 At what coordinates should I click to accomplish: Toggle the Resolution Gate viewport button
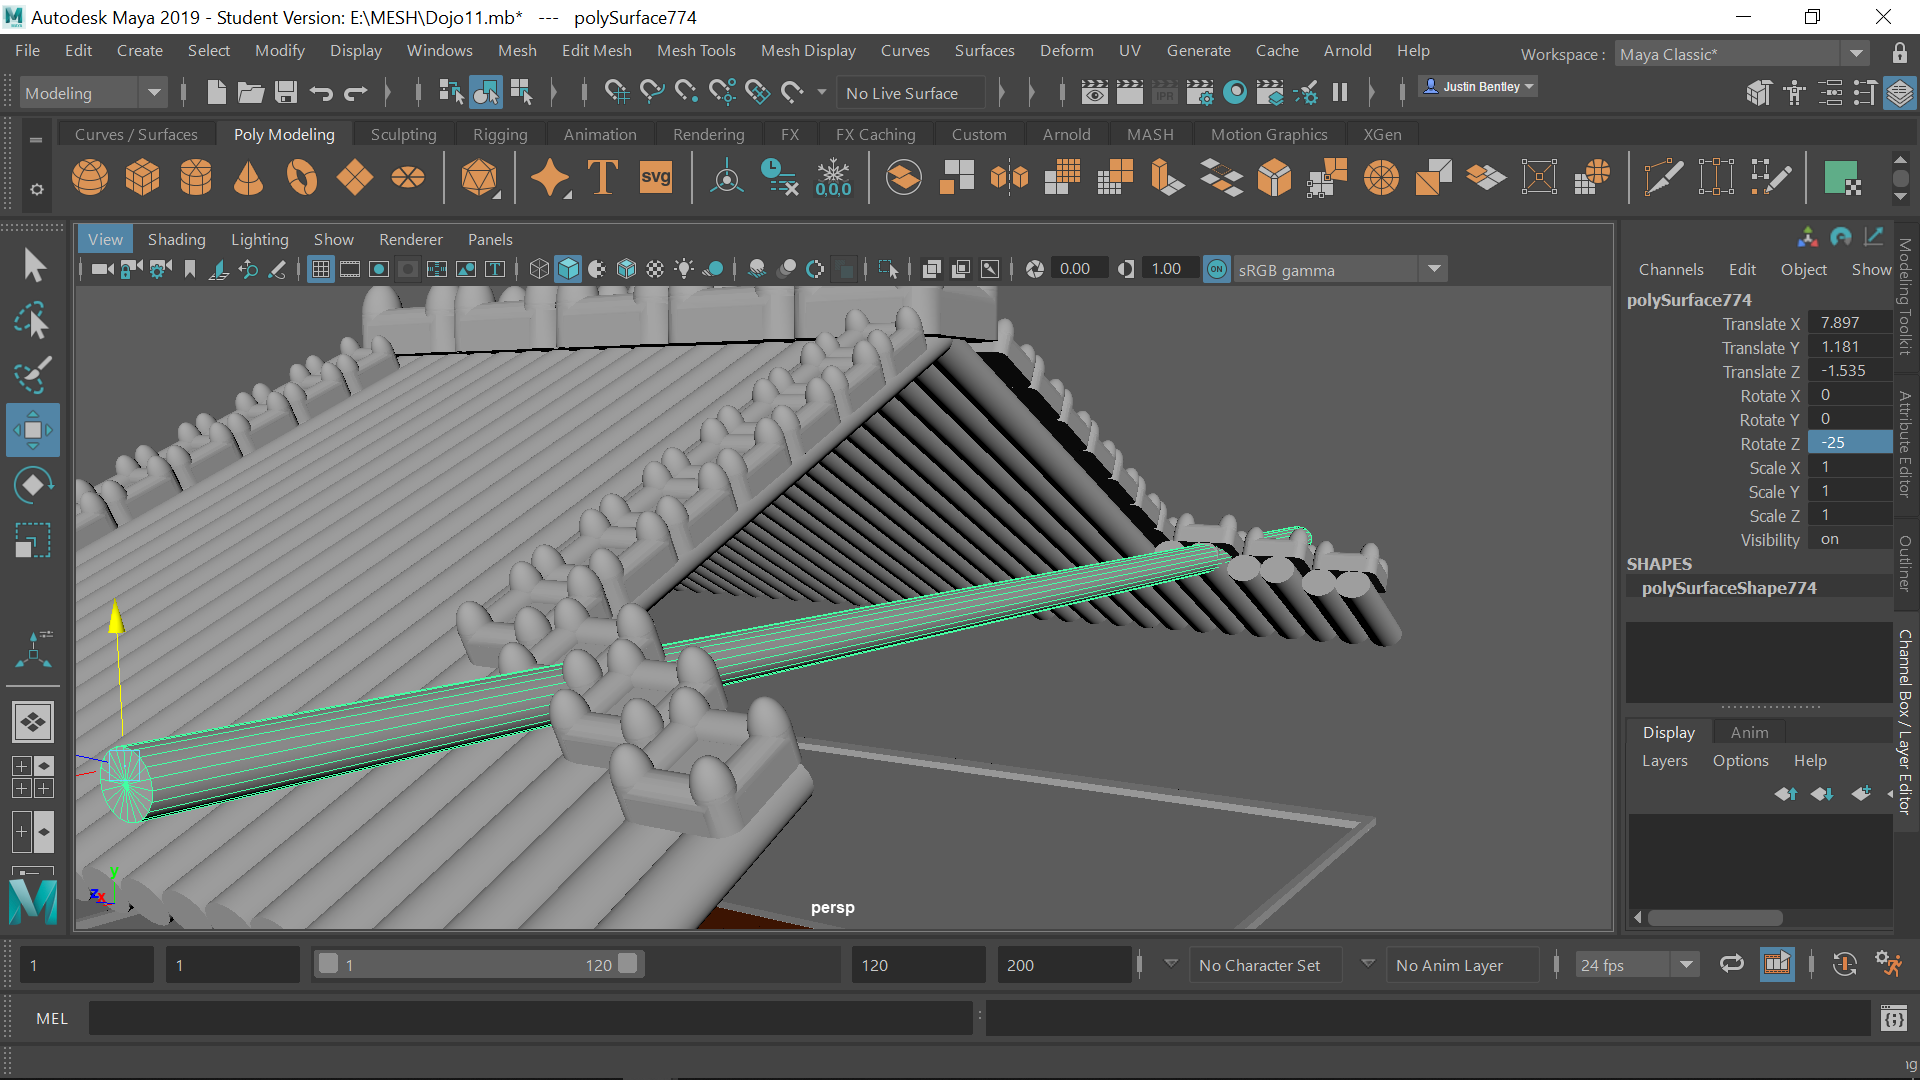[379, 269]
